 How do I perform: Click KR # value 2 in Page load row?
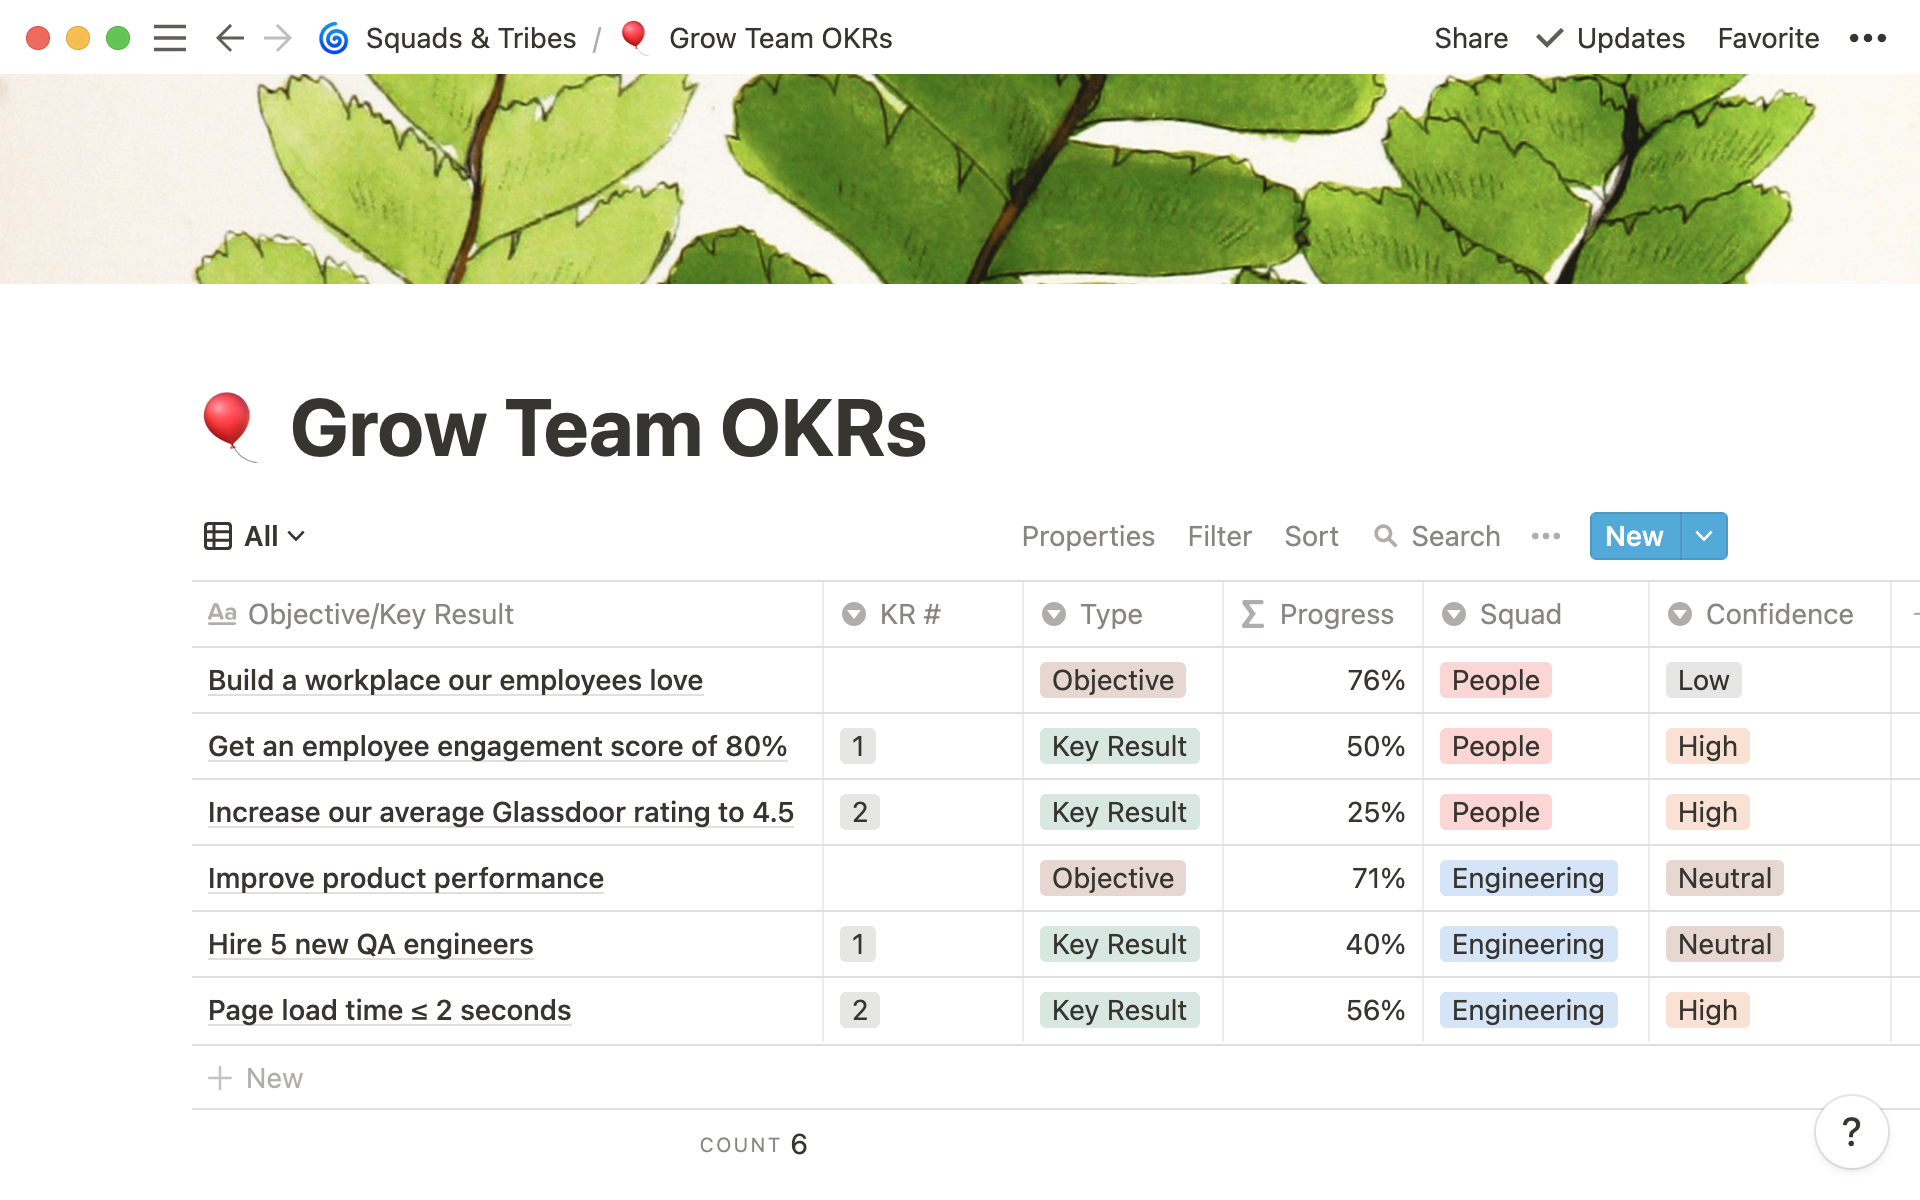point(860,1010)
